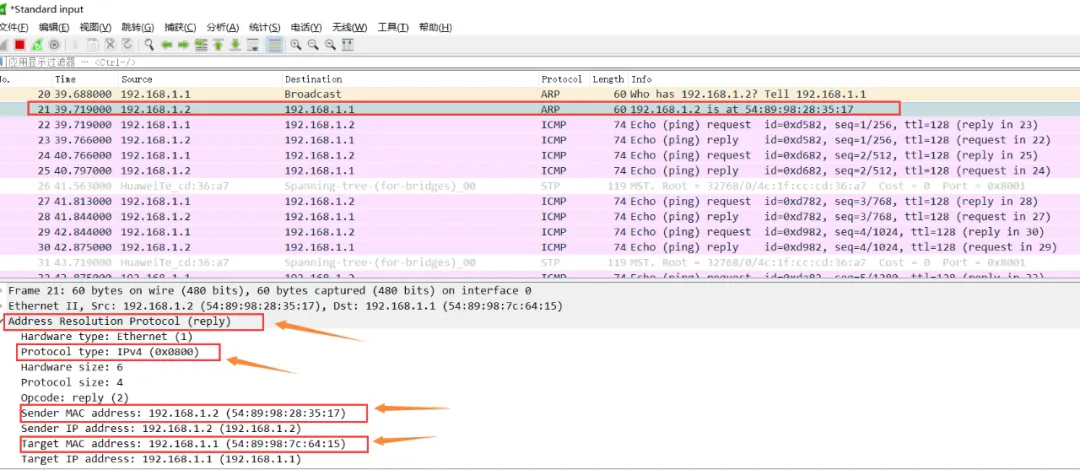Image resolution: width=1080 pixels, height=470 pixels.
Task: Stop the running packet capture
Action: pos(20,45)
